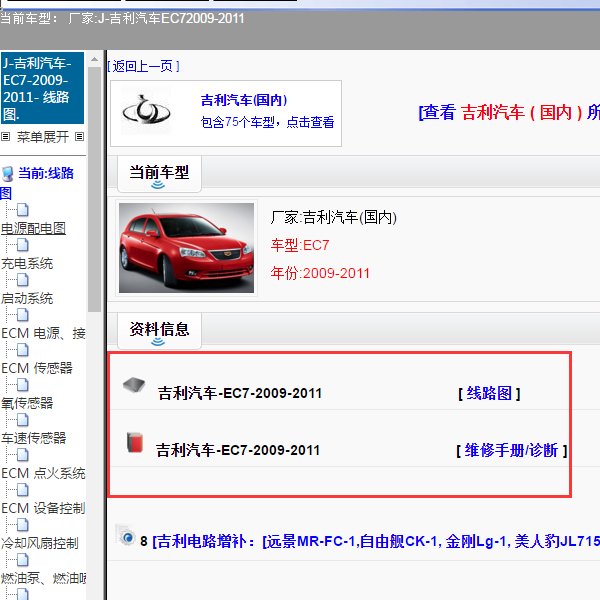Click the document icon beside 吉利电路增补

(126, 535)
